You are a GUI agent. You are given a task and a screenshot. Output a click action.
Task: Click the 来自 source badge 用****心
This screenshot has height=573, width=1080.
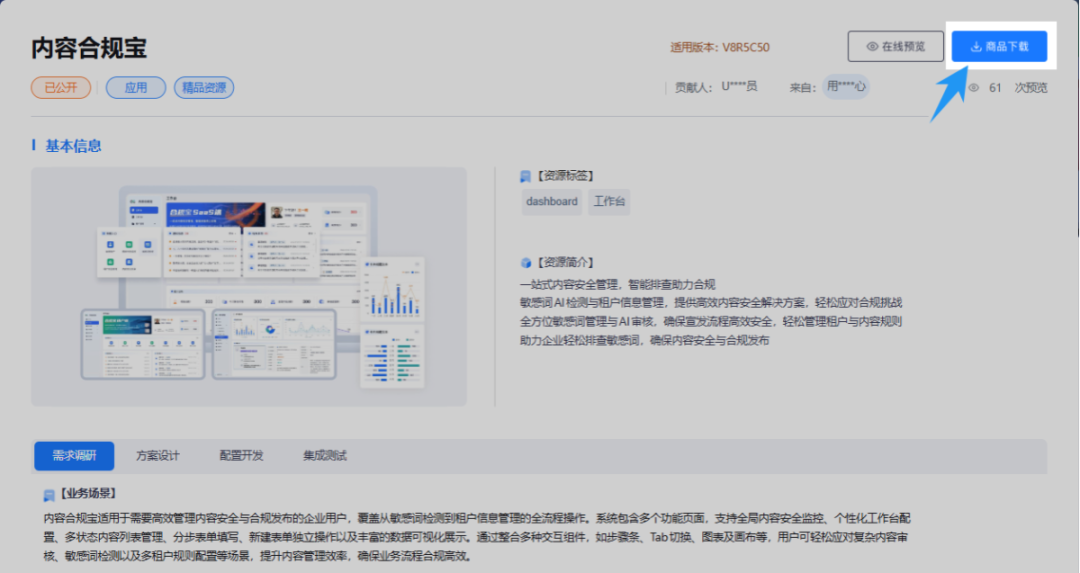point(846,87)
